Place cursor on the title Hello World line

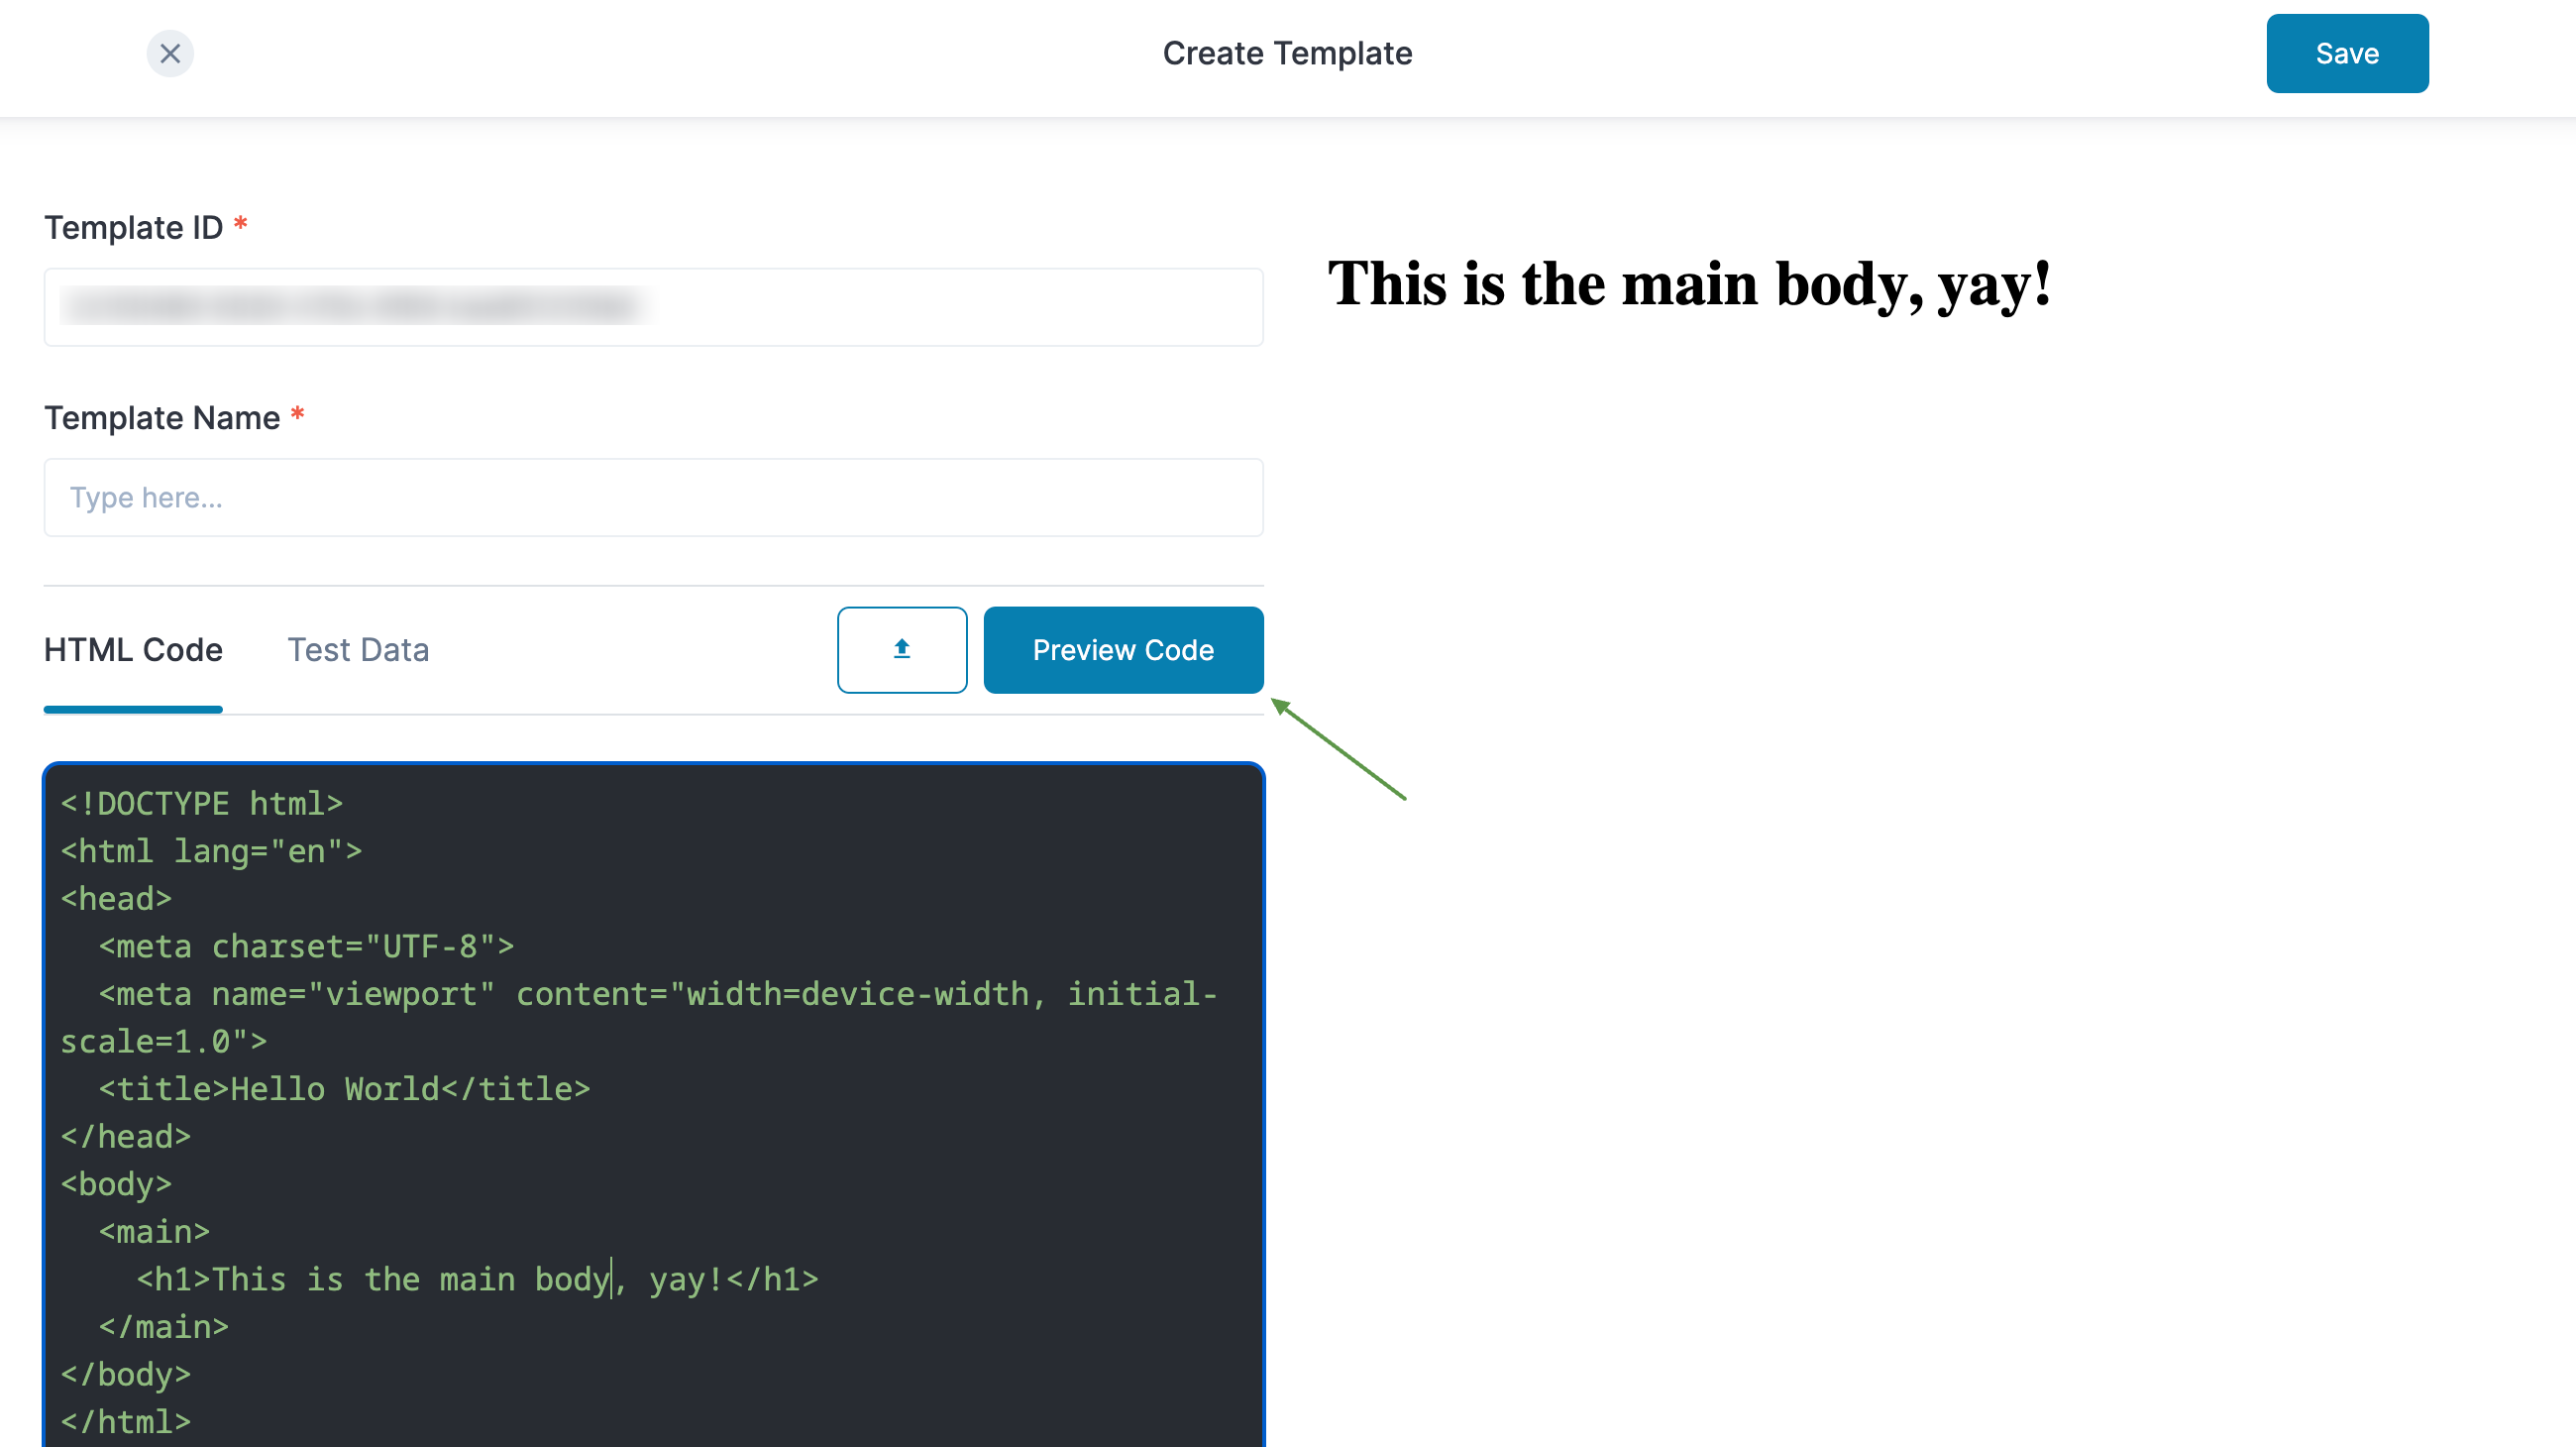[x=344, y=1088]
